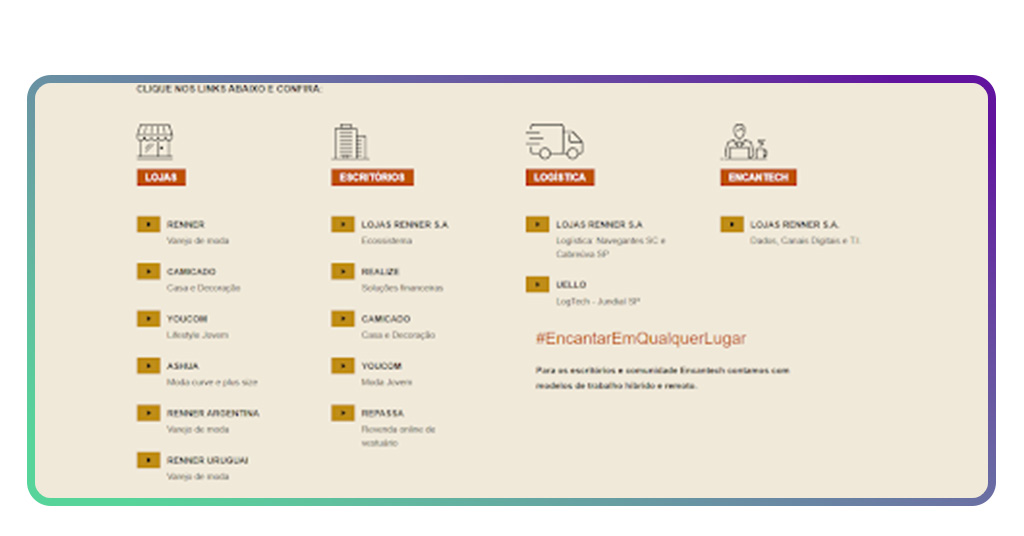The height and width of the screenshot is (536, 1024).
Task: Click the #EncantarEmQualquerLugar hashtag text
Action: pyautogui.click(x=640, y=339)
